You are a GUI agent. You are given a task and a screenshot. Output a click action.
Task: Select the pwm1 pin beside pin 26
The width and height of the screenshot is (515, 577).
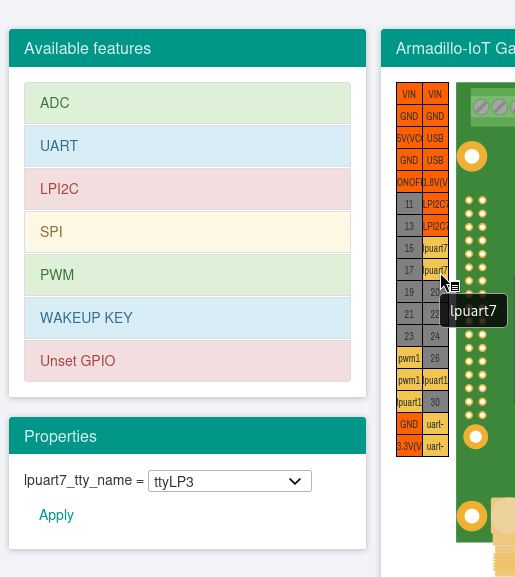[x=409, y=358]
